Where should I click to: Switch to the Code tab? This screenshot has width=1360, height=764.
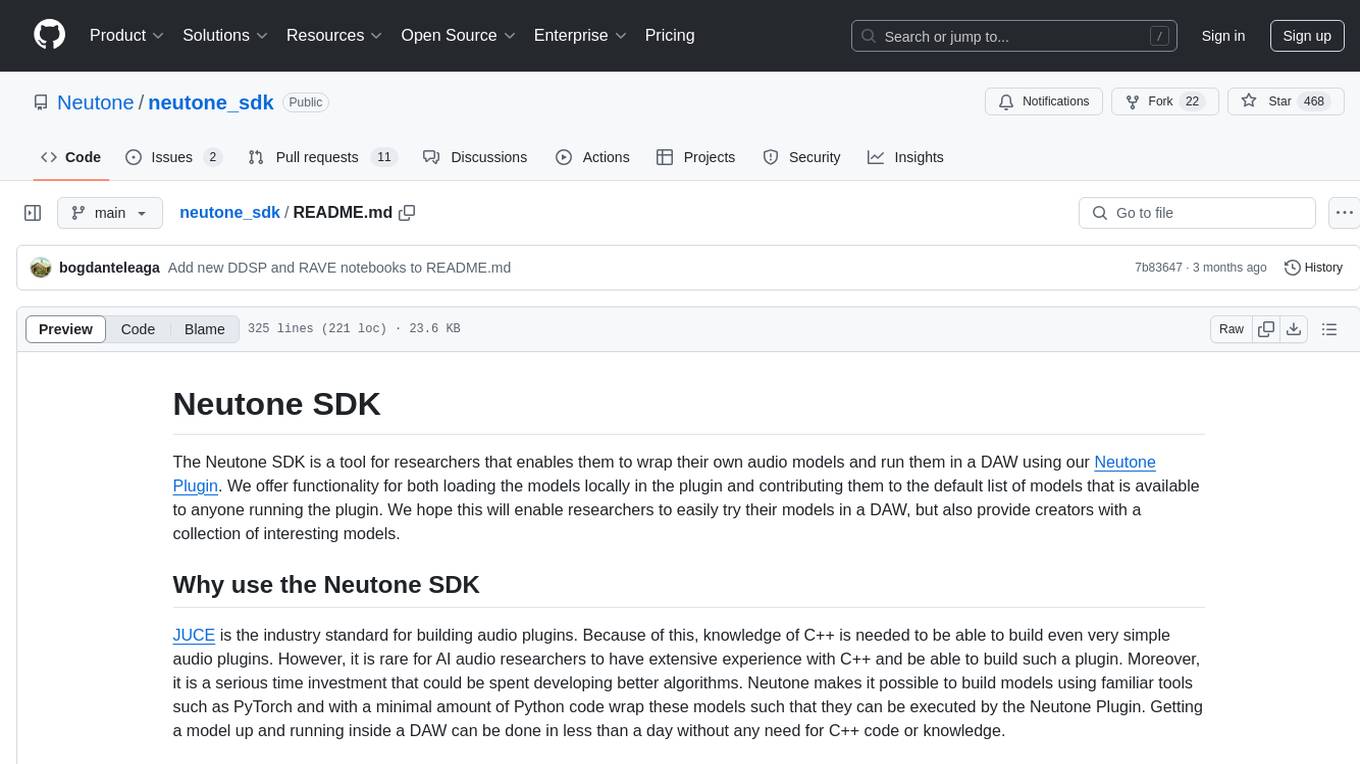click(x=71, y=157)
